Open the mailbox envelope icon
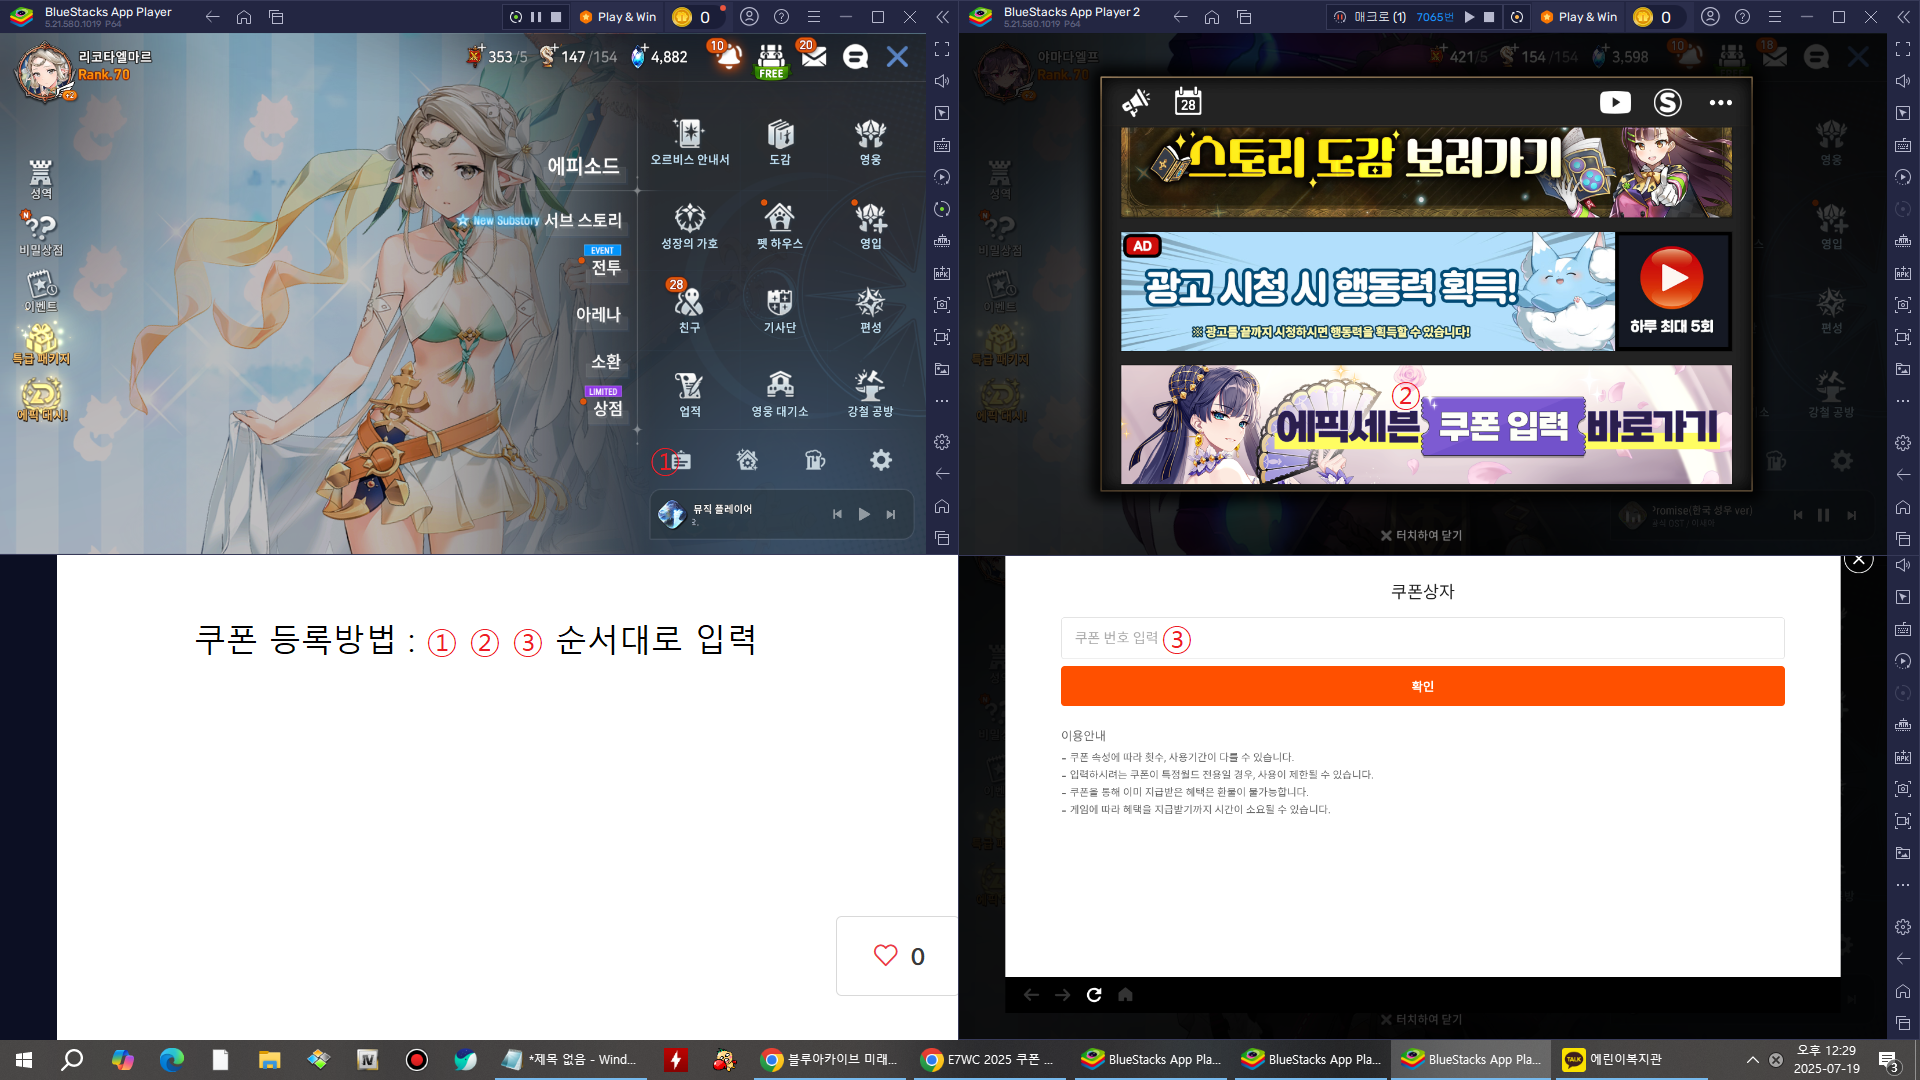 (x=814, y=57)
